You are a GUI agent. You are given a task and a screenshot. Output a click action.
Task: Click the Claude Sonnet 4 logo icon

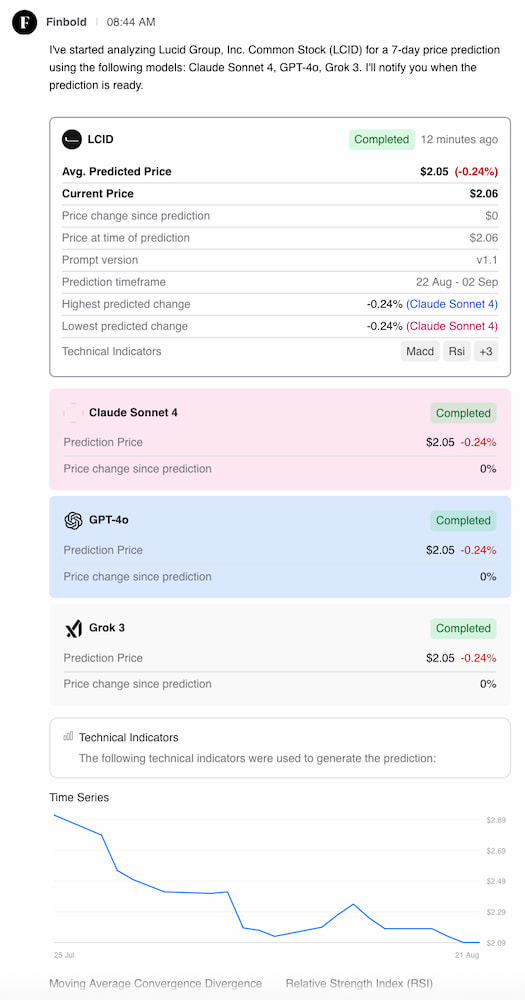(x=73, y=413)
